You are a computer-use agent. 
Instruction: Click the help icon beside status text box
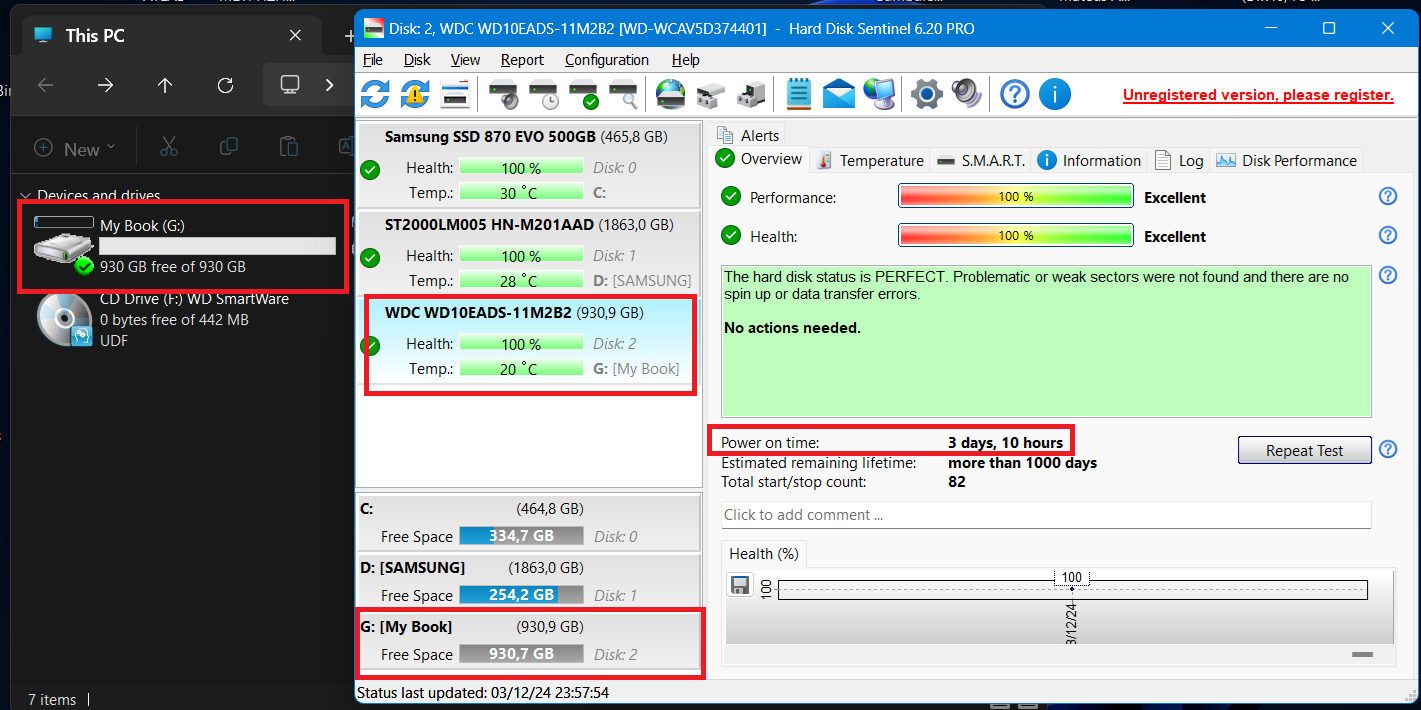(1388, 275)
